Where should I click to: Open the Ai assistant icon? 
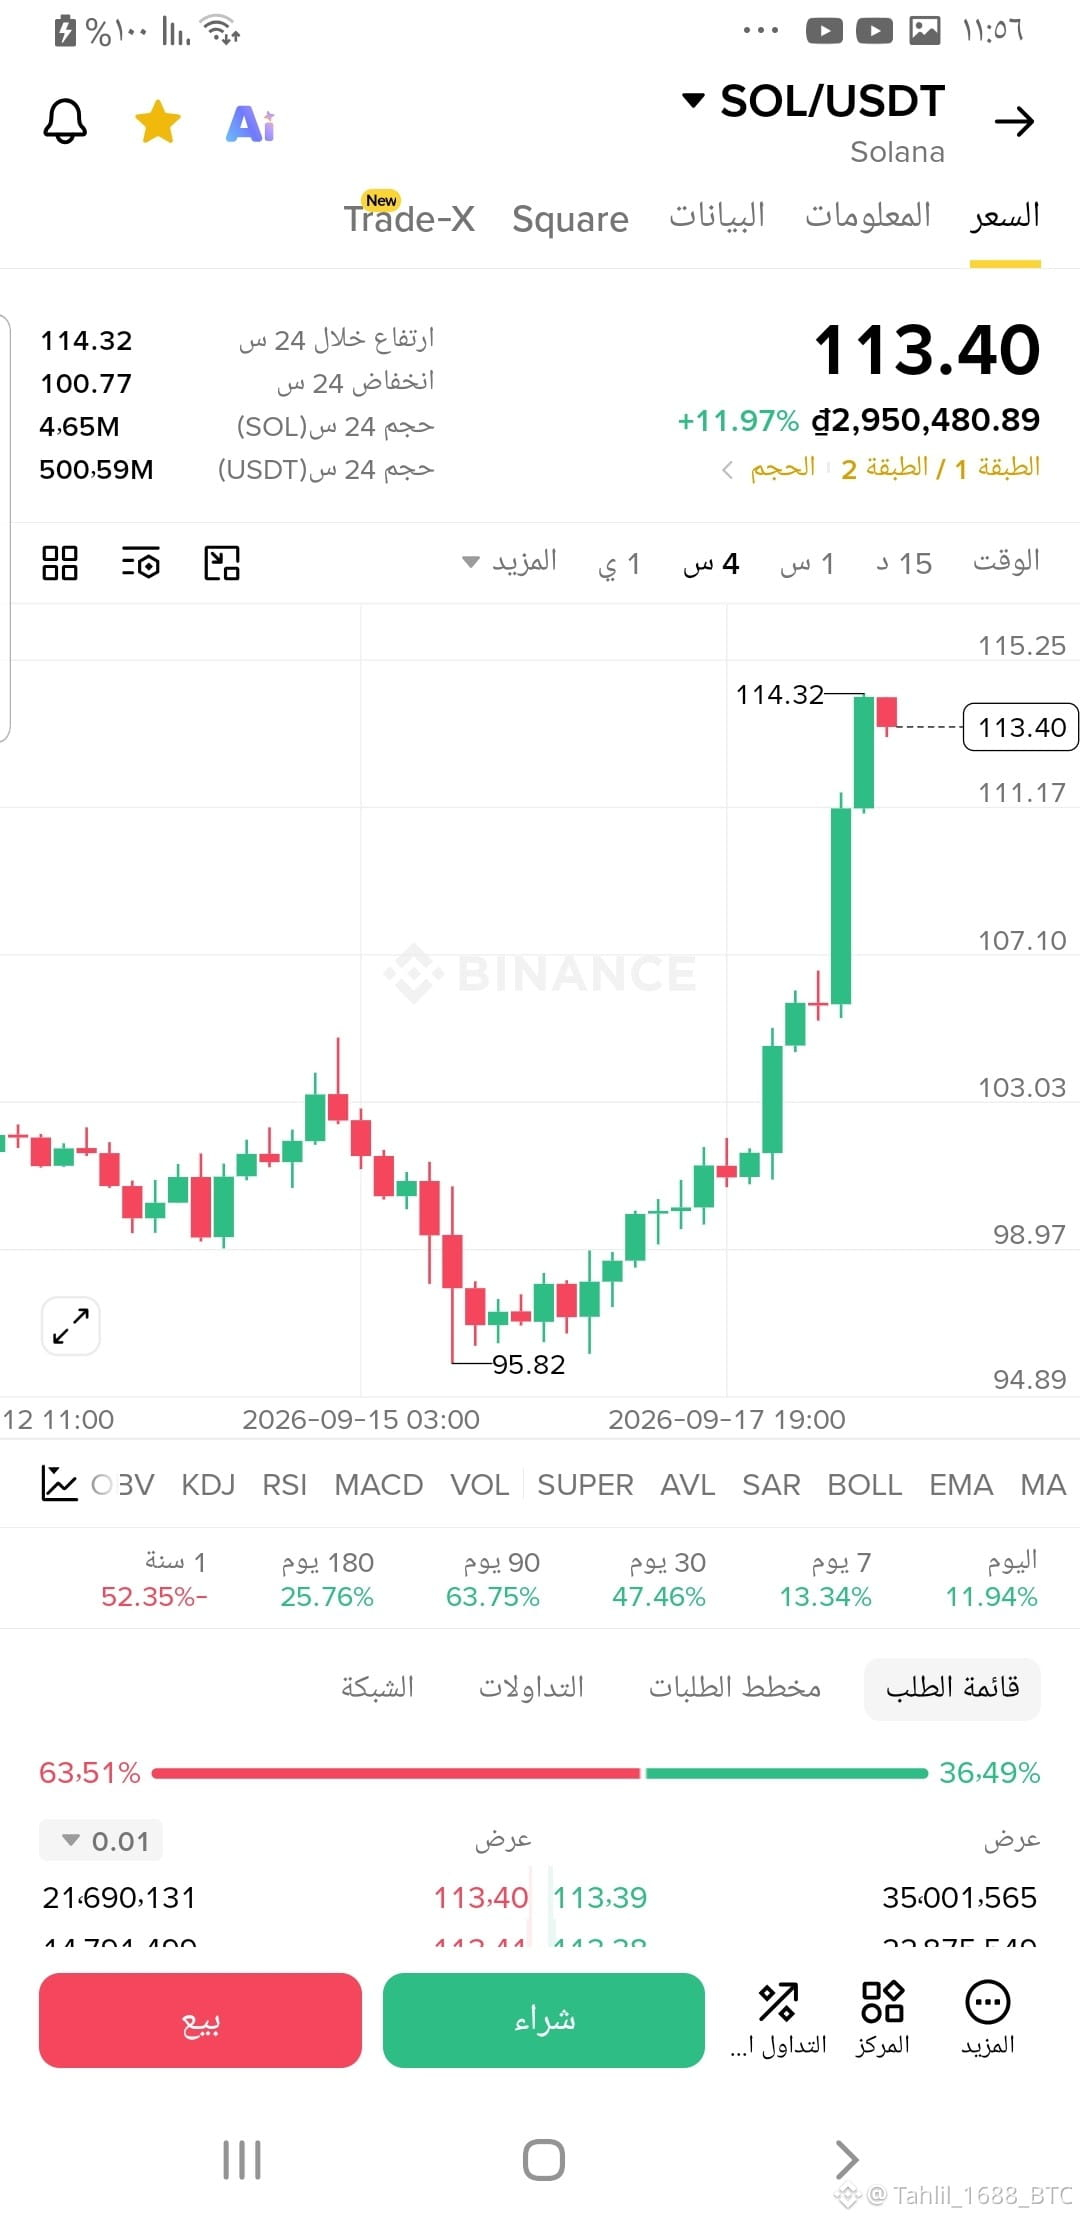250,124
